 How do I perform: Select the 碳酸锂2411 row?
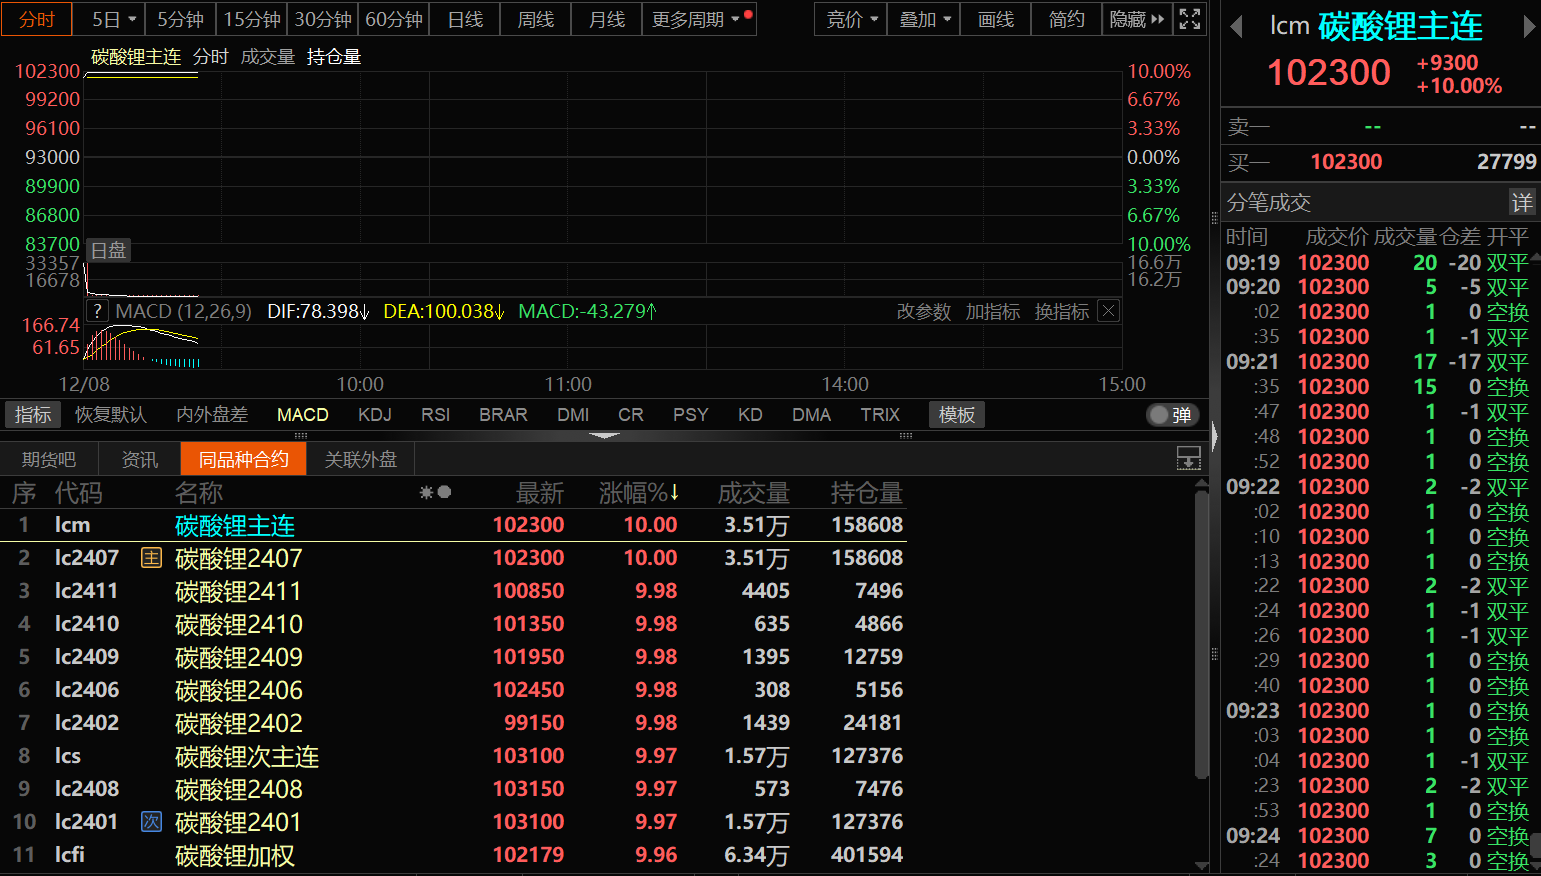click(455, 591)
